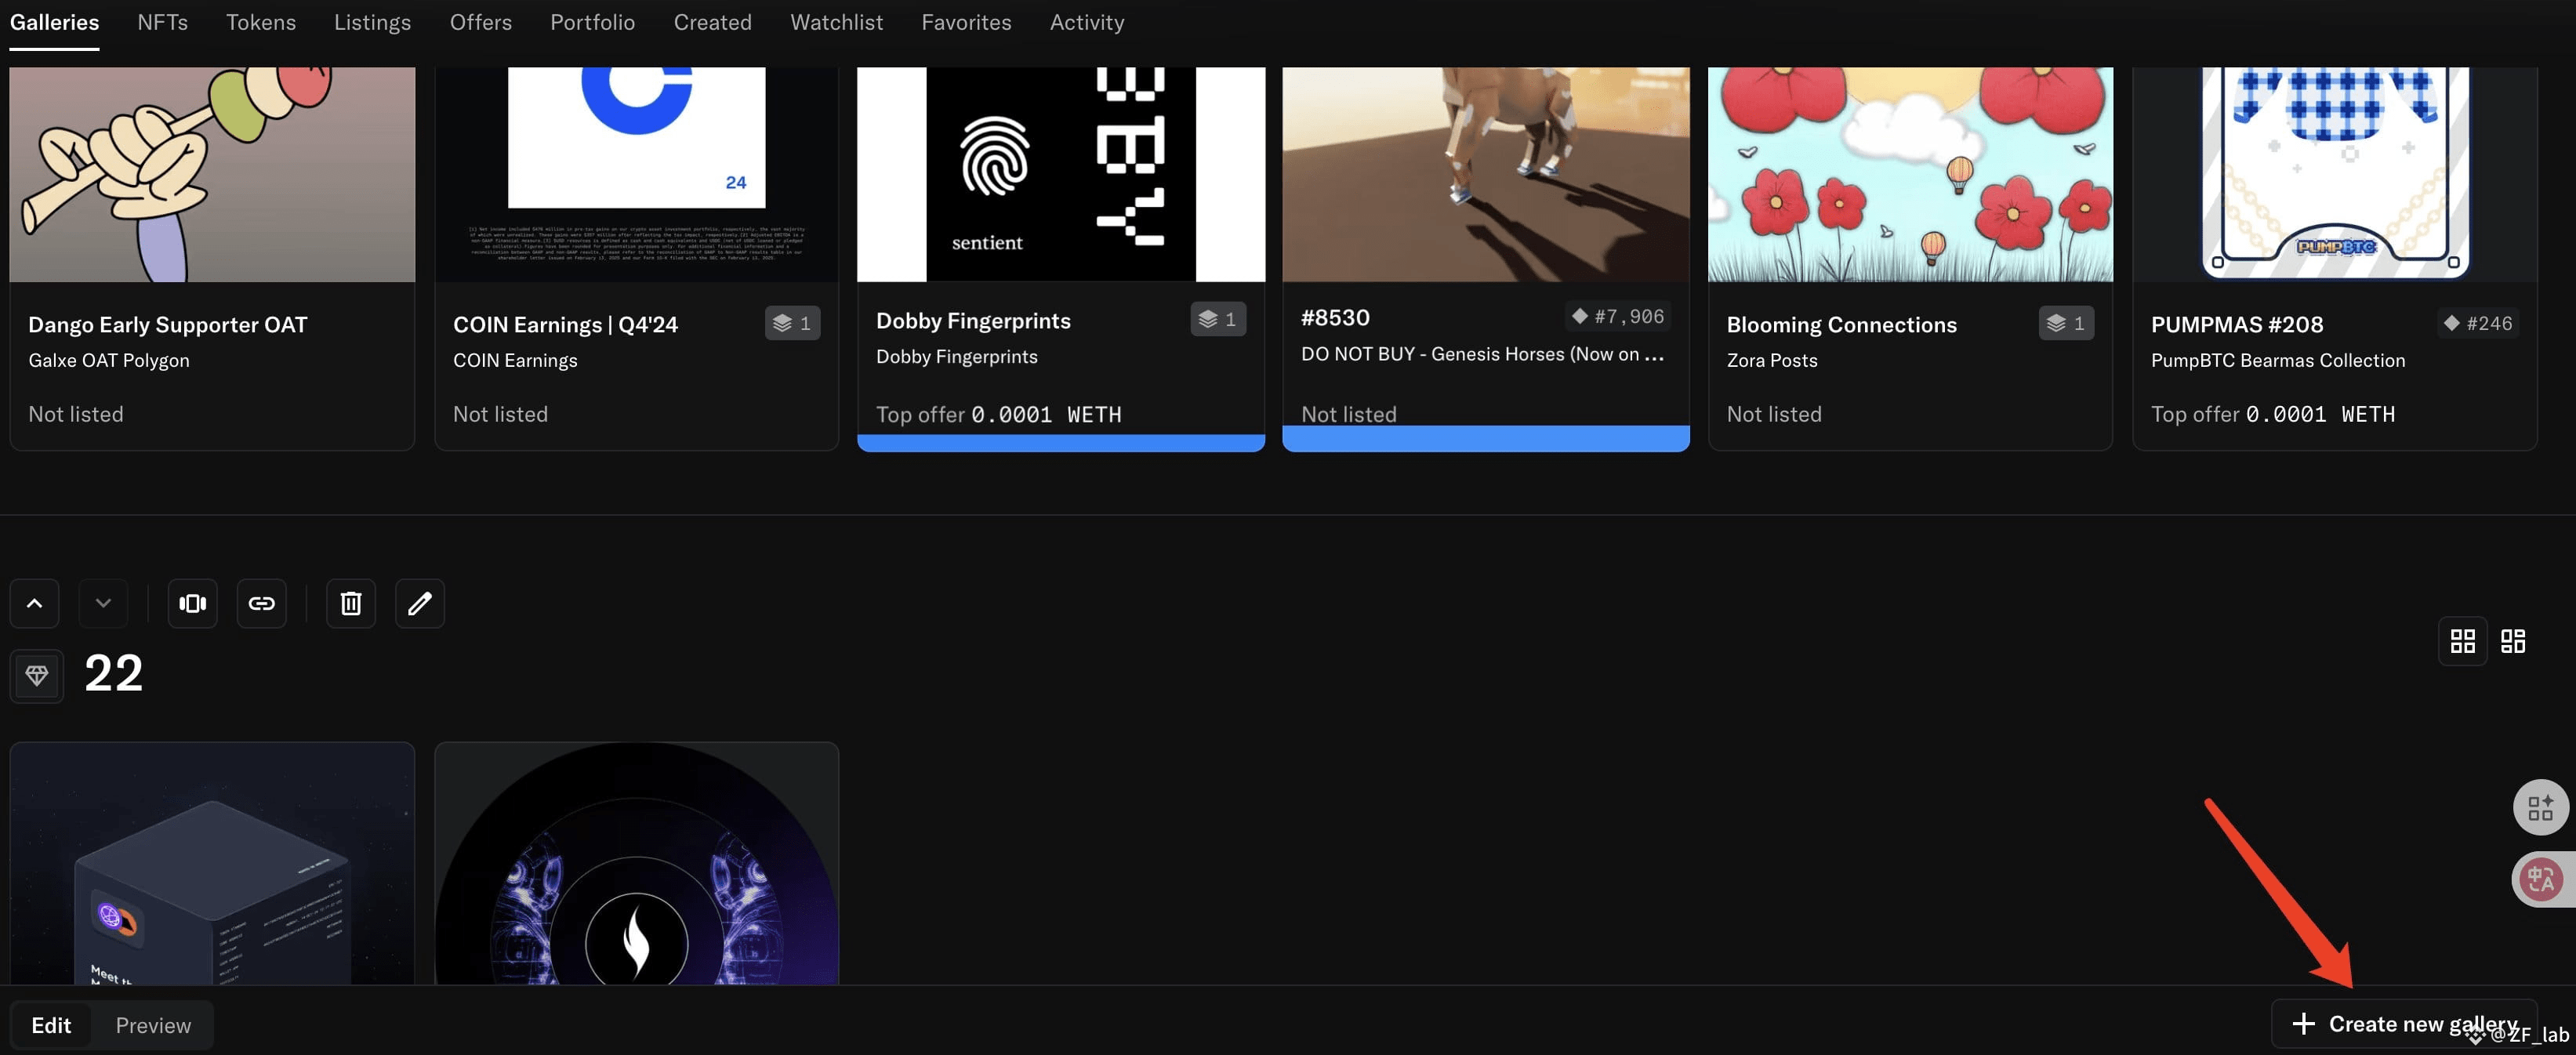2576x1055 pixels.
Task: Go to the Activity tab
Action: click(1087, 22)
